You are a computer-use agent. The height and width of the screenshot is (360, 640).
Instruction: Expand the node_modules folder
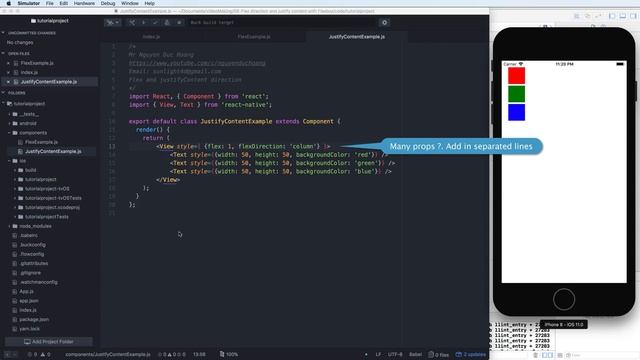pos(9,226)
